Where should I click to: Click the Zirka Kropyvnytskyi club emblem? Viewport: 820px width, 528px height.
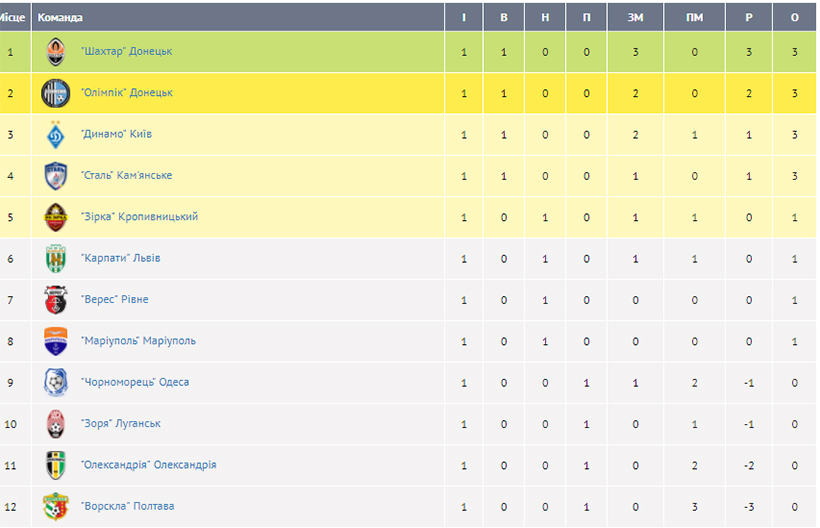click(55, 217)
